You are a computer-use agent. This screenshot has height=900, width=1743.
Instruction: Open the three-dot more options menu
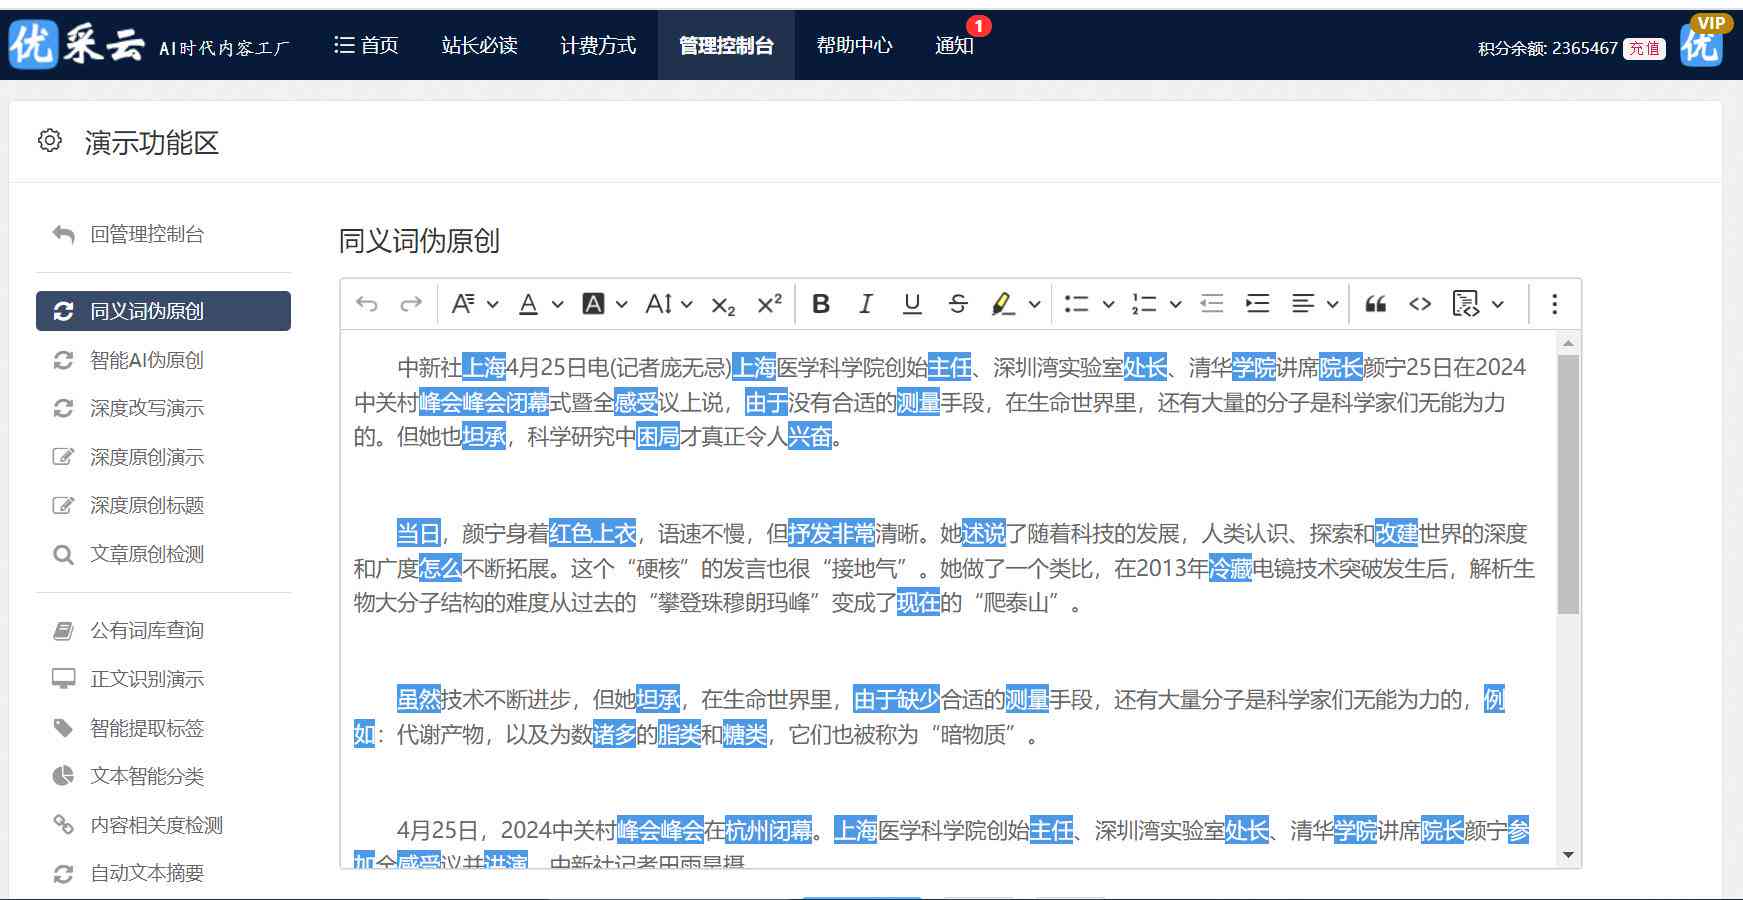[1554, 304]
